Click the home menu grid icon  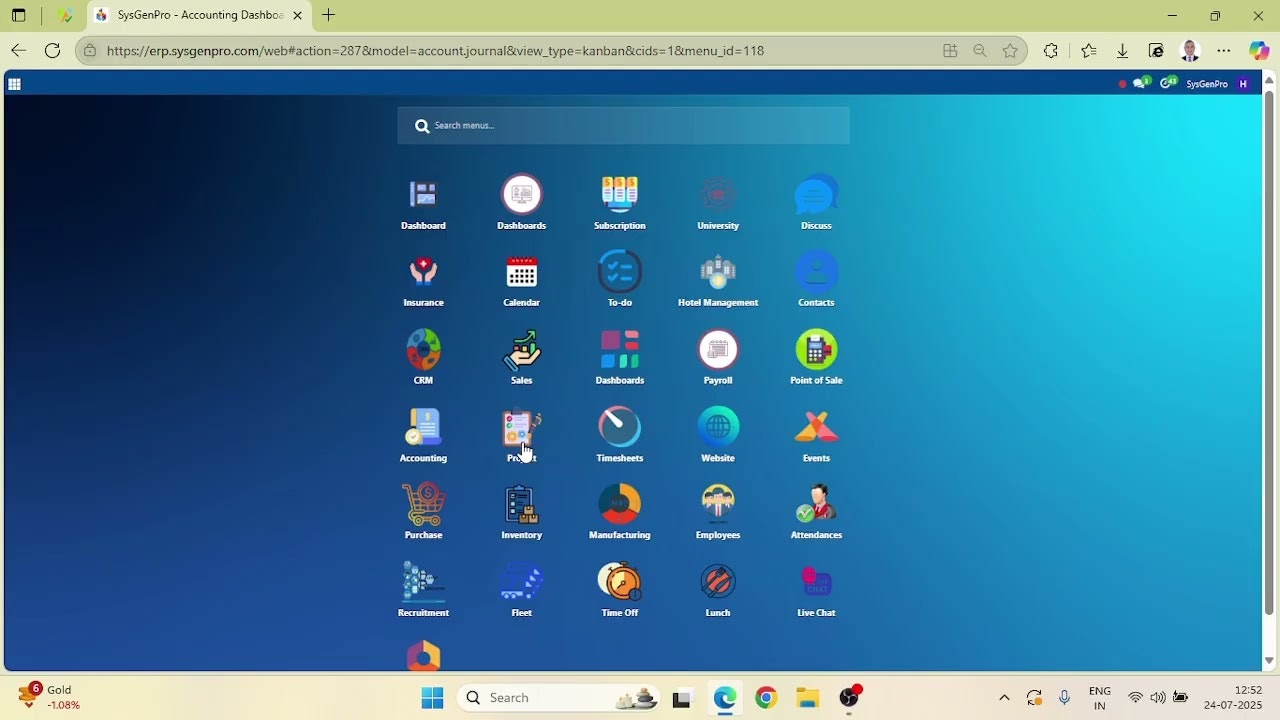tap(14, 84)
